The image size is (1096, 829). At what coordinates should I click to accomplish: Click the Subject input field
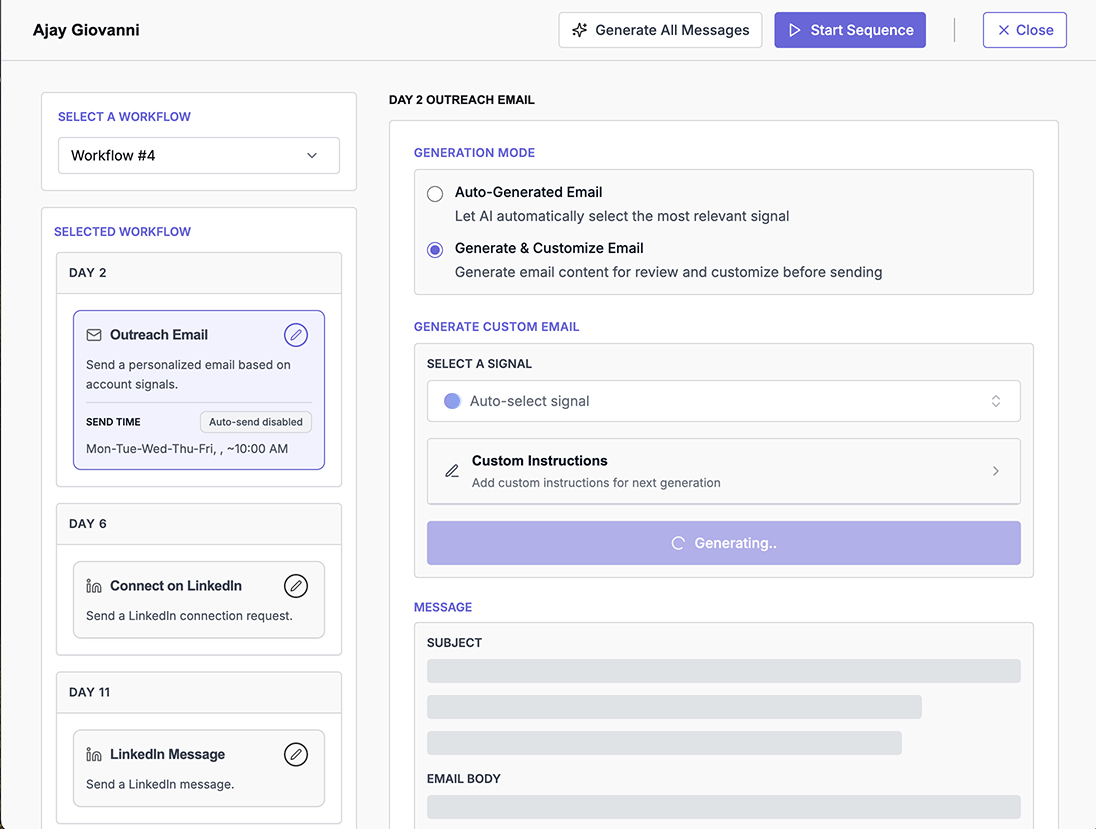723,670
